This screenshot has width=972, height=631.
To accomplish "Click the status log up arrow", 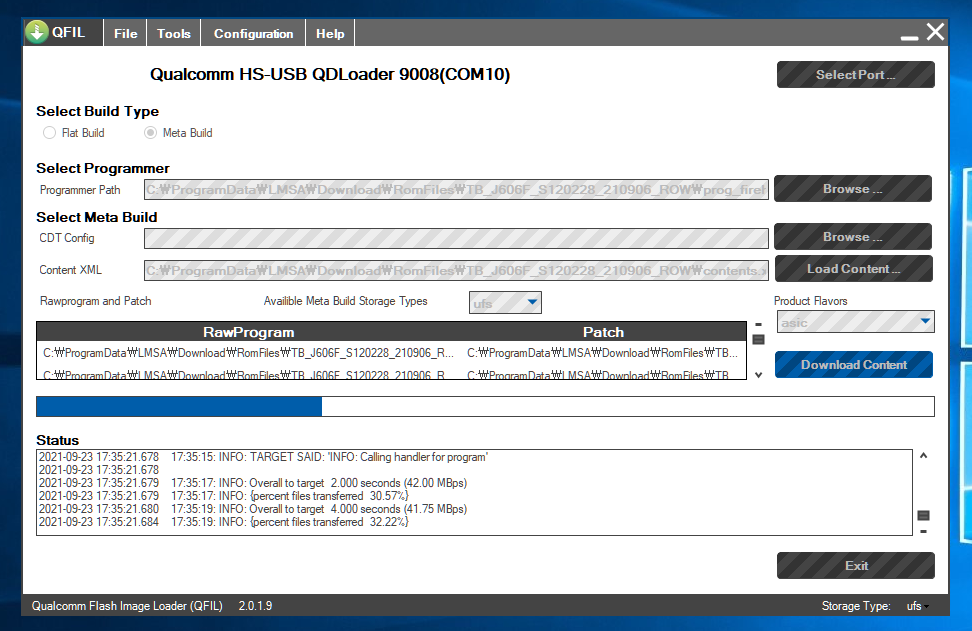I will click(x=923, y=456).
